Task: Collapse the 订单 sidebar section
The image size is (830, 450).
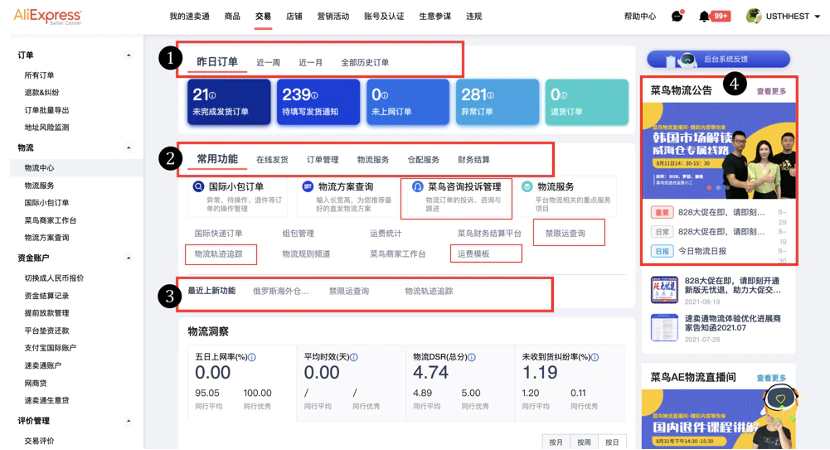Action: tap(128, 56)
